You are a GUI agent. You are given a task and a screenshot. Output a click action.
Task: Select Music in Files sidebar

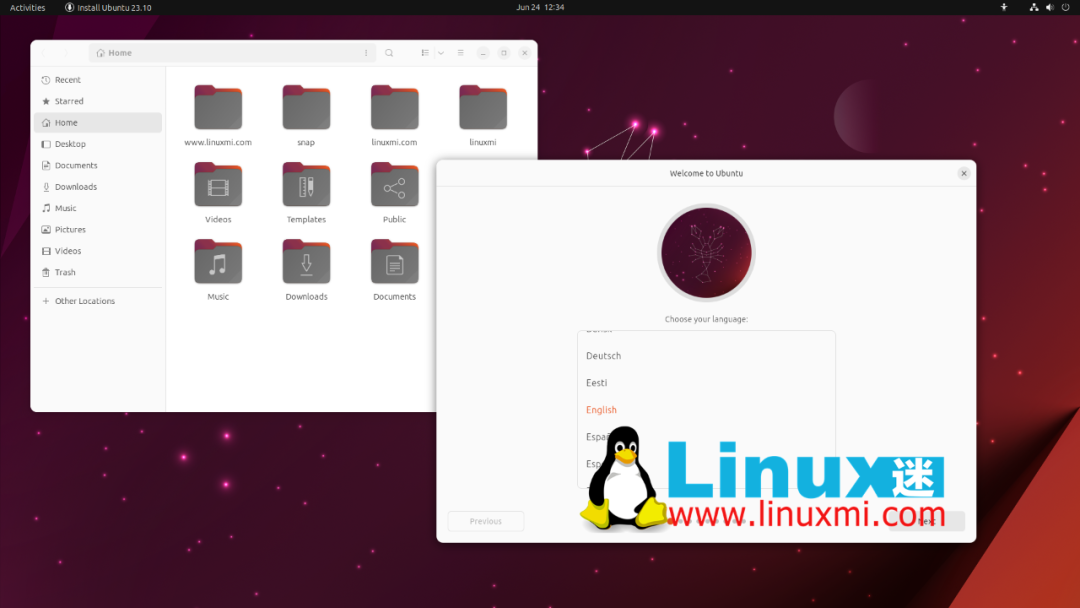click(98, 208)
